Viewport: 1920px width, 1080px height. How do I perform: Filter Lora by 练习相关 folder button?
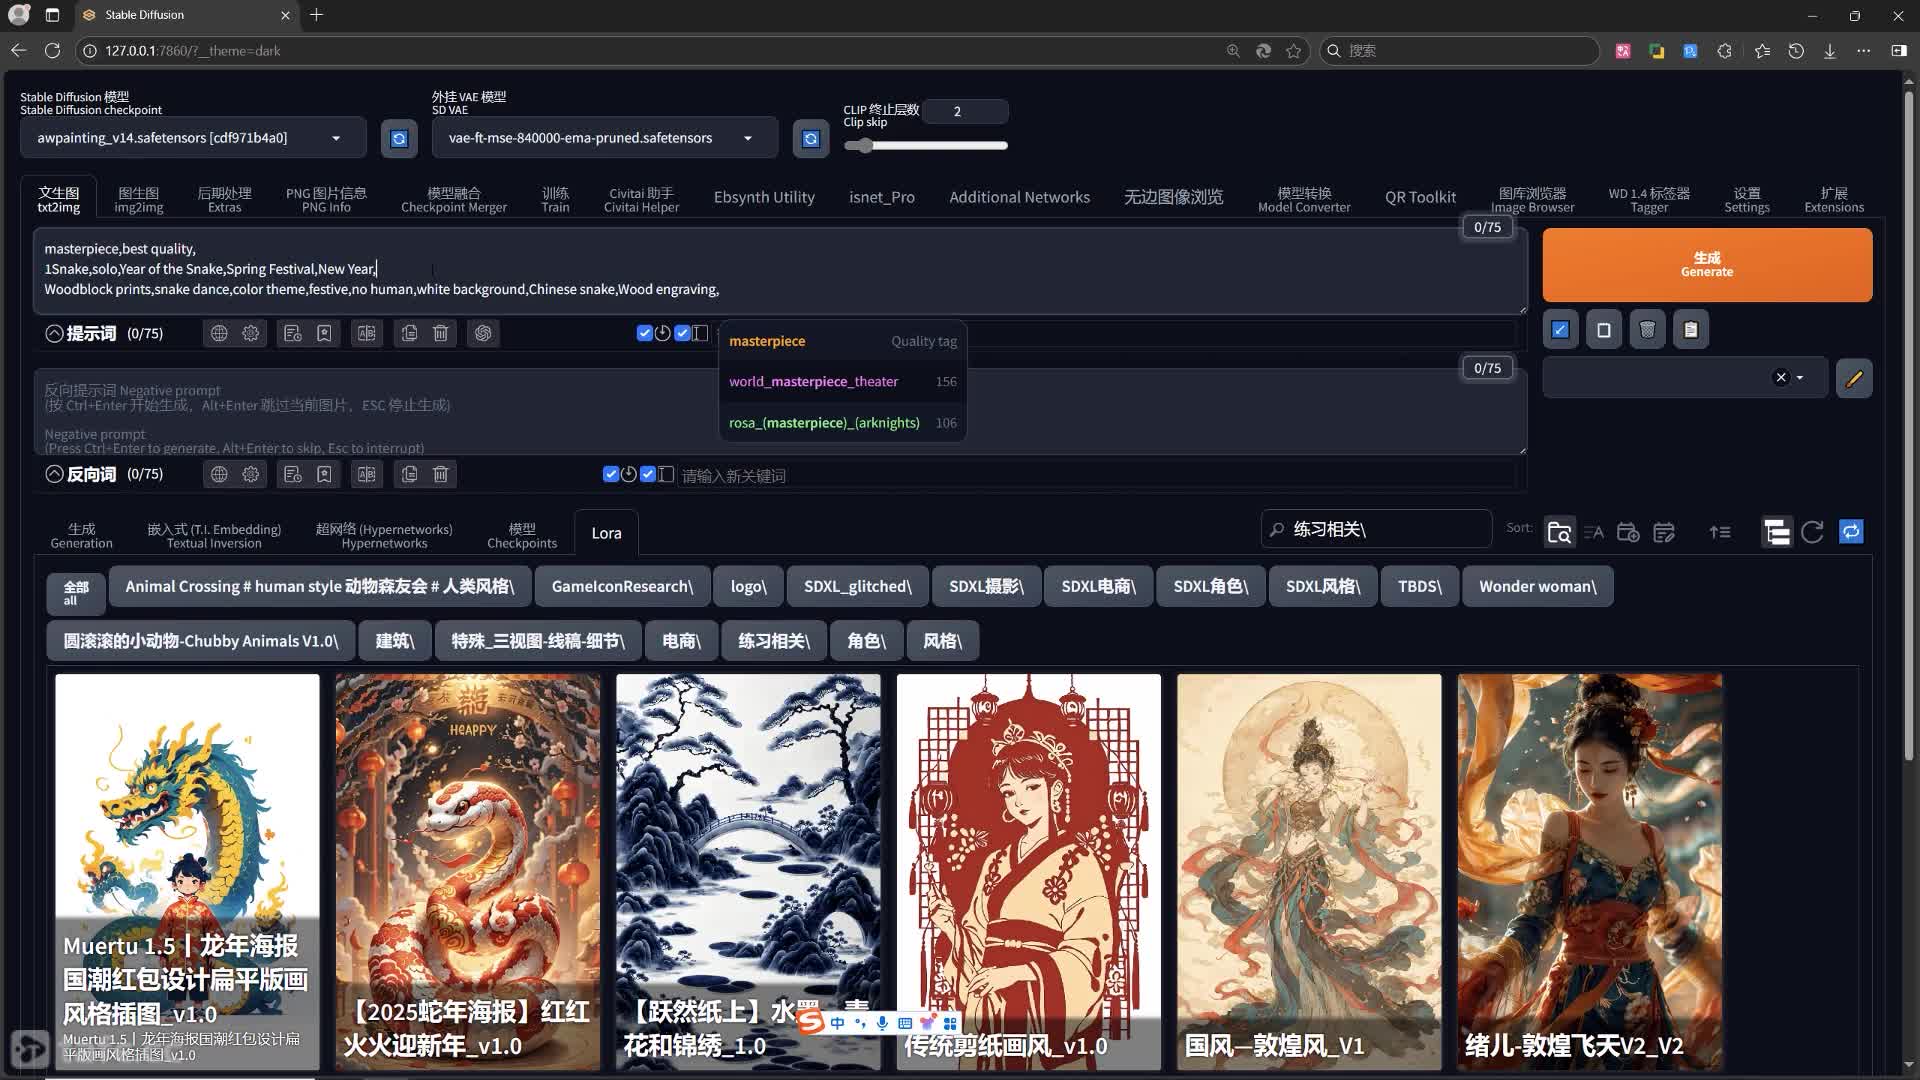coord(774,641)
